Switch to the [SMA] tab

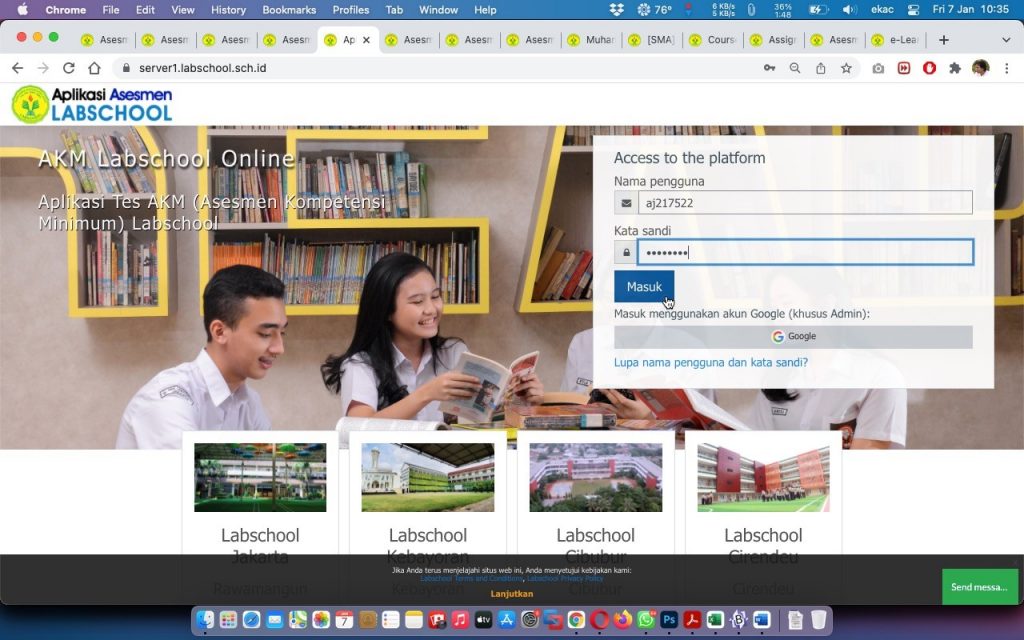click(x=652, y=40)
